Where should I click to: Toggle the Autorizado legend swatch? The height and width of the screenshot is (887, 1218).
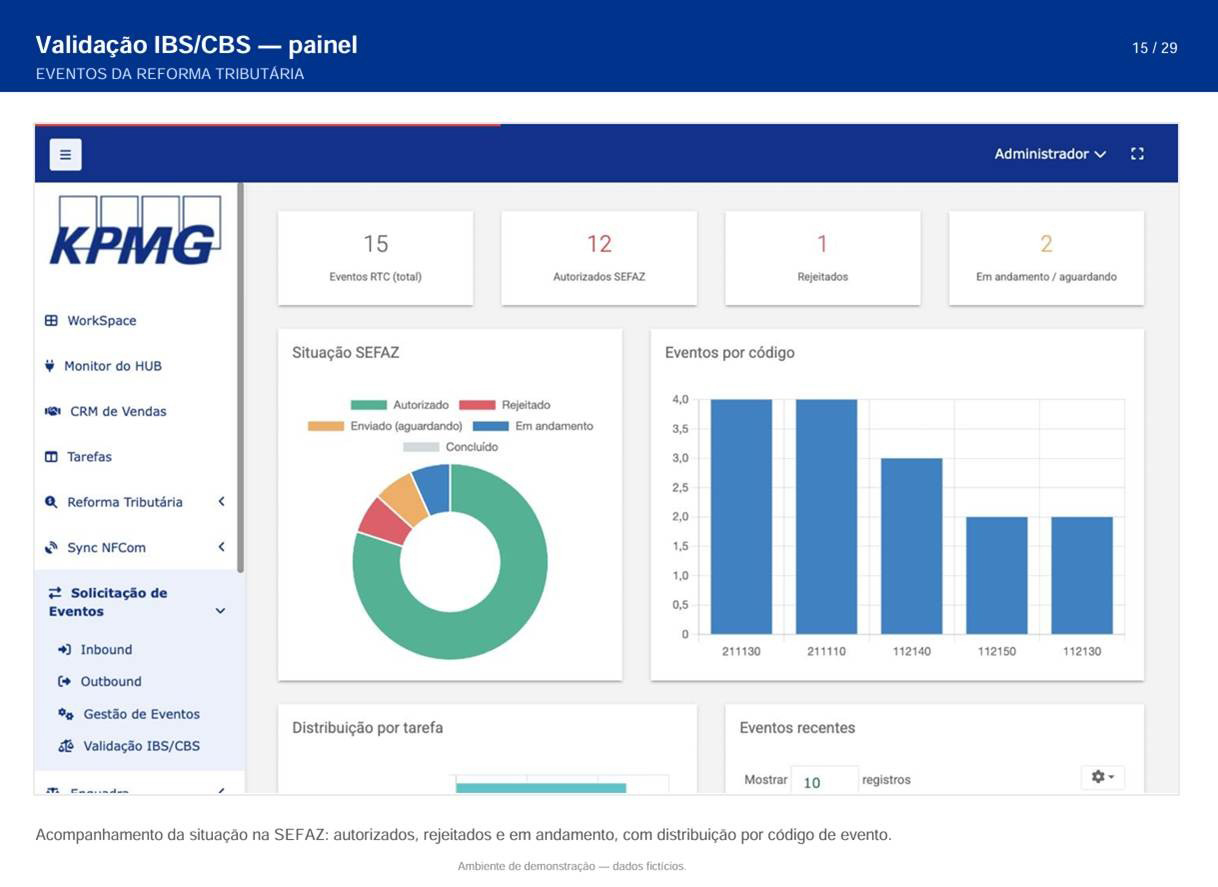369,405
